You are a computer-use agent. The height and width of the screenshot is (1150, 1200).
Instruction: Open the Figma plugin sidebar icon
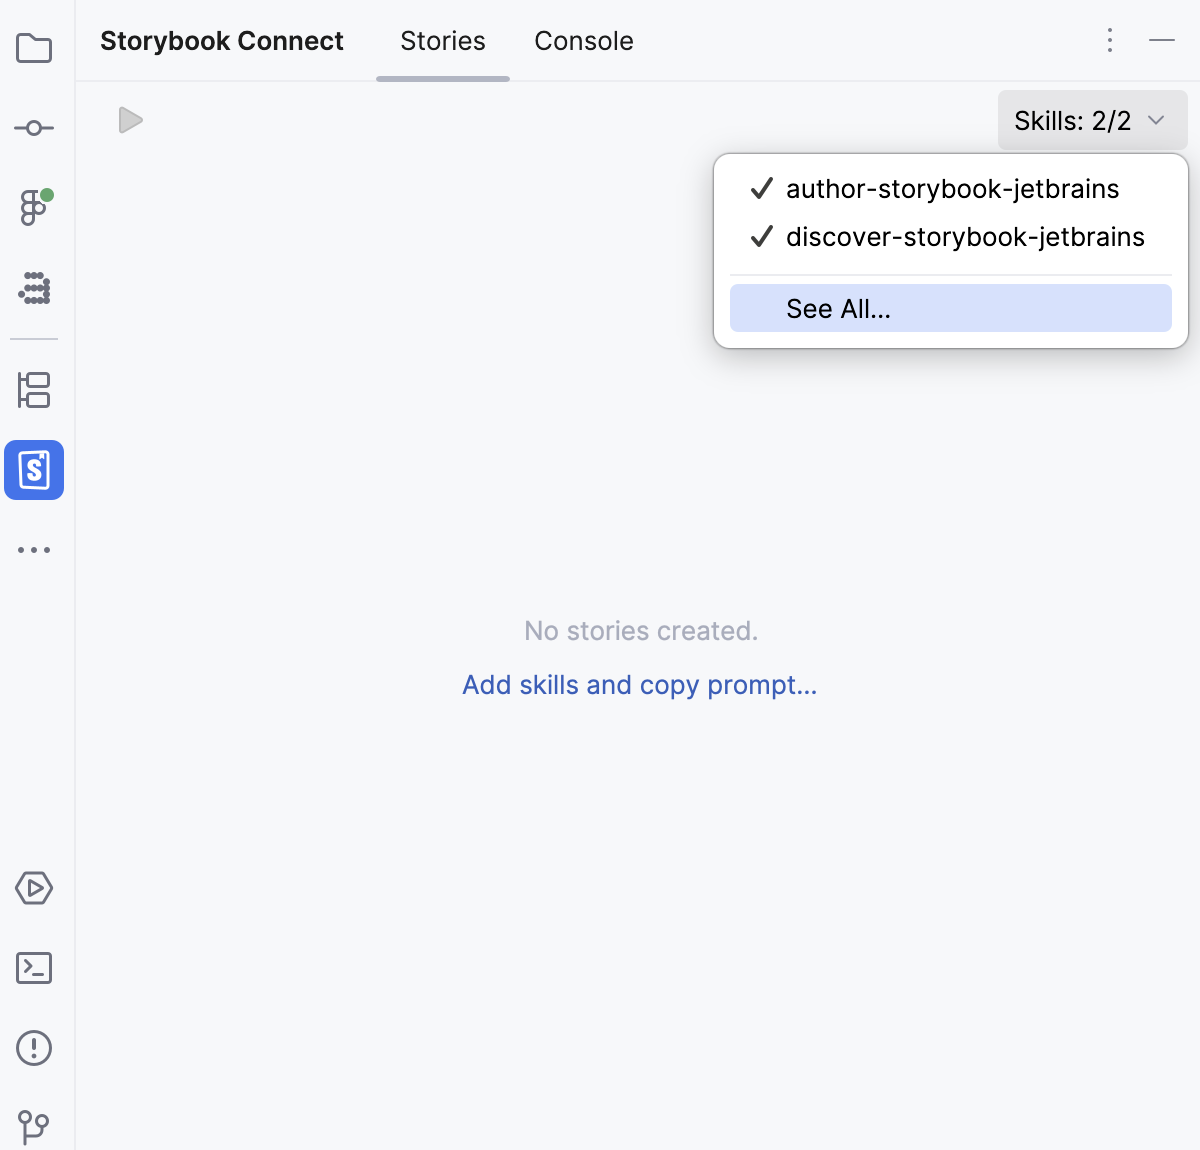click(x=34, y=208)
